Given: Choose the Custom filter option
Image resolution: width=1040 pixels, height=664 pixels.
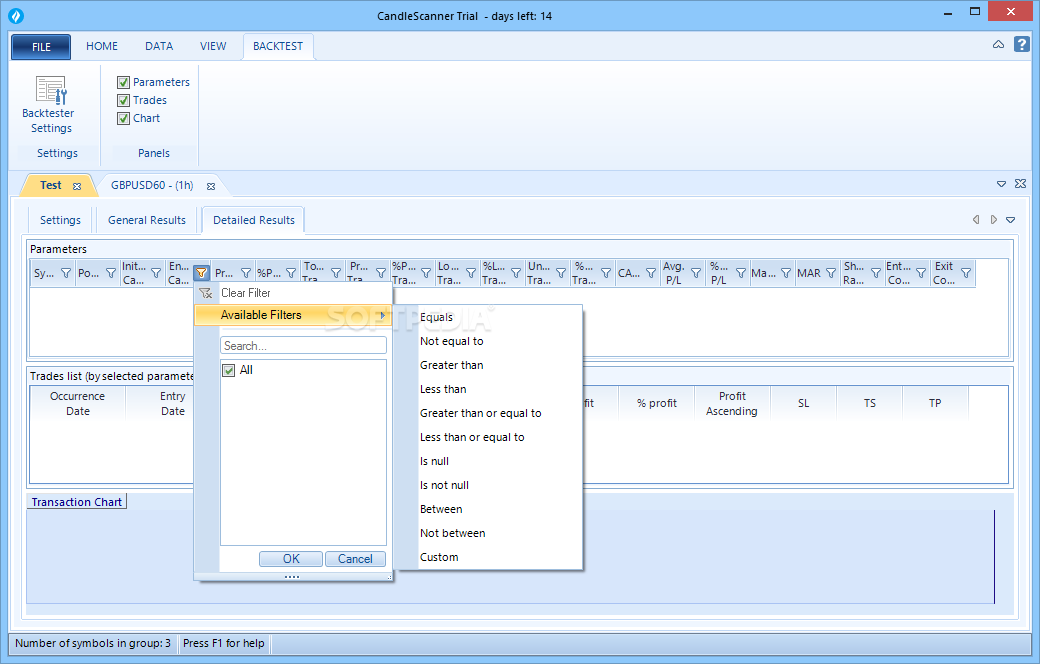Looking at the screenshot, I should pos(438,557).
